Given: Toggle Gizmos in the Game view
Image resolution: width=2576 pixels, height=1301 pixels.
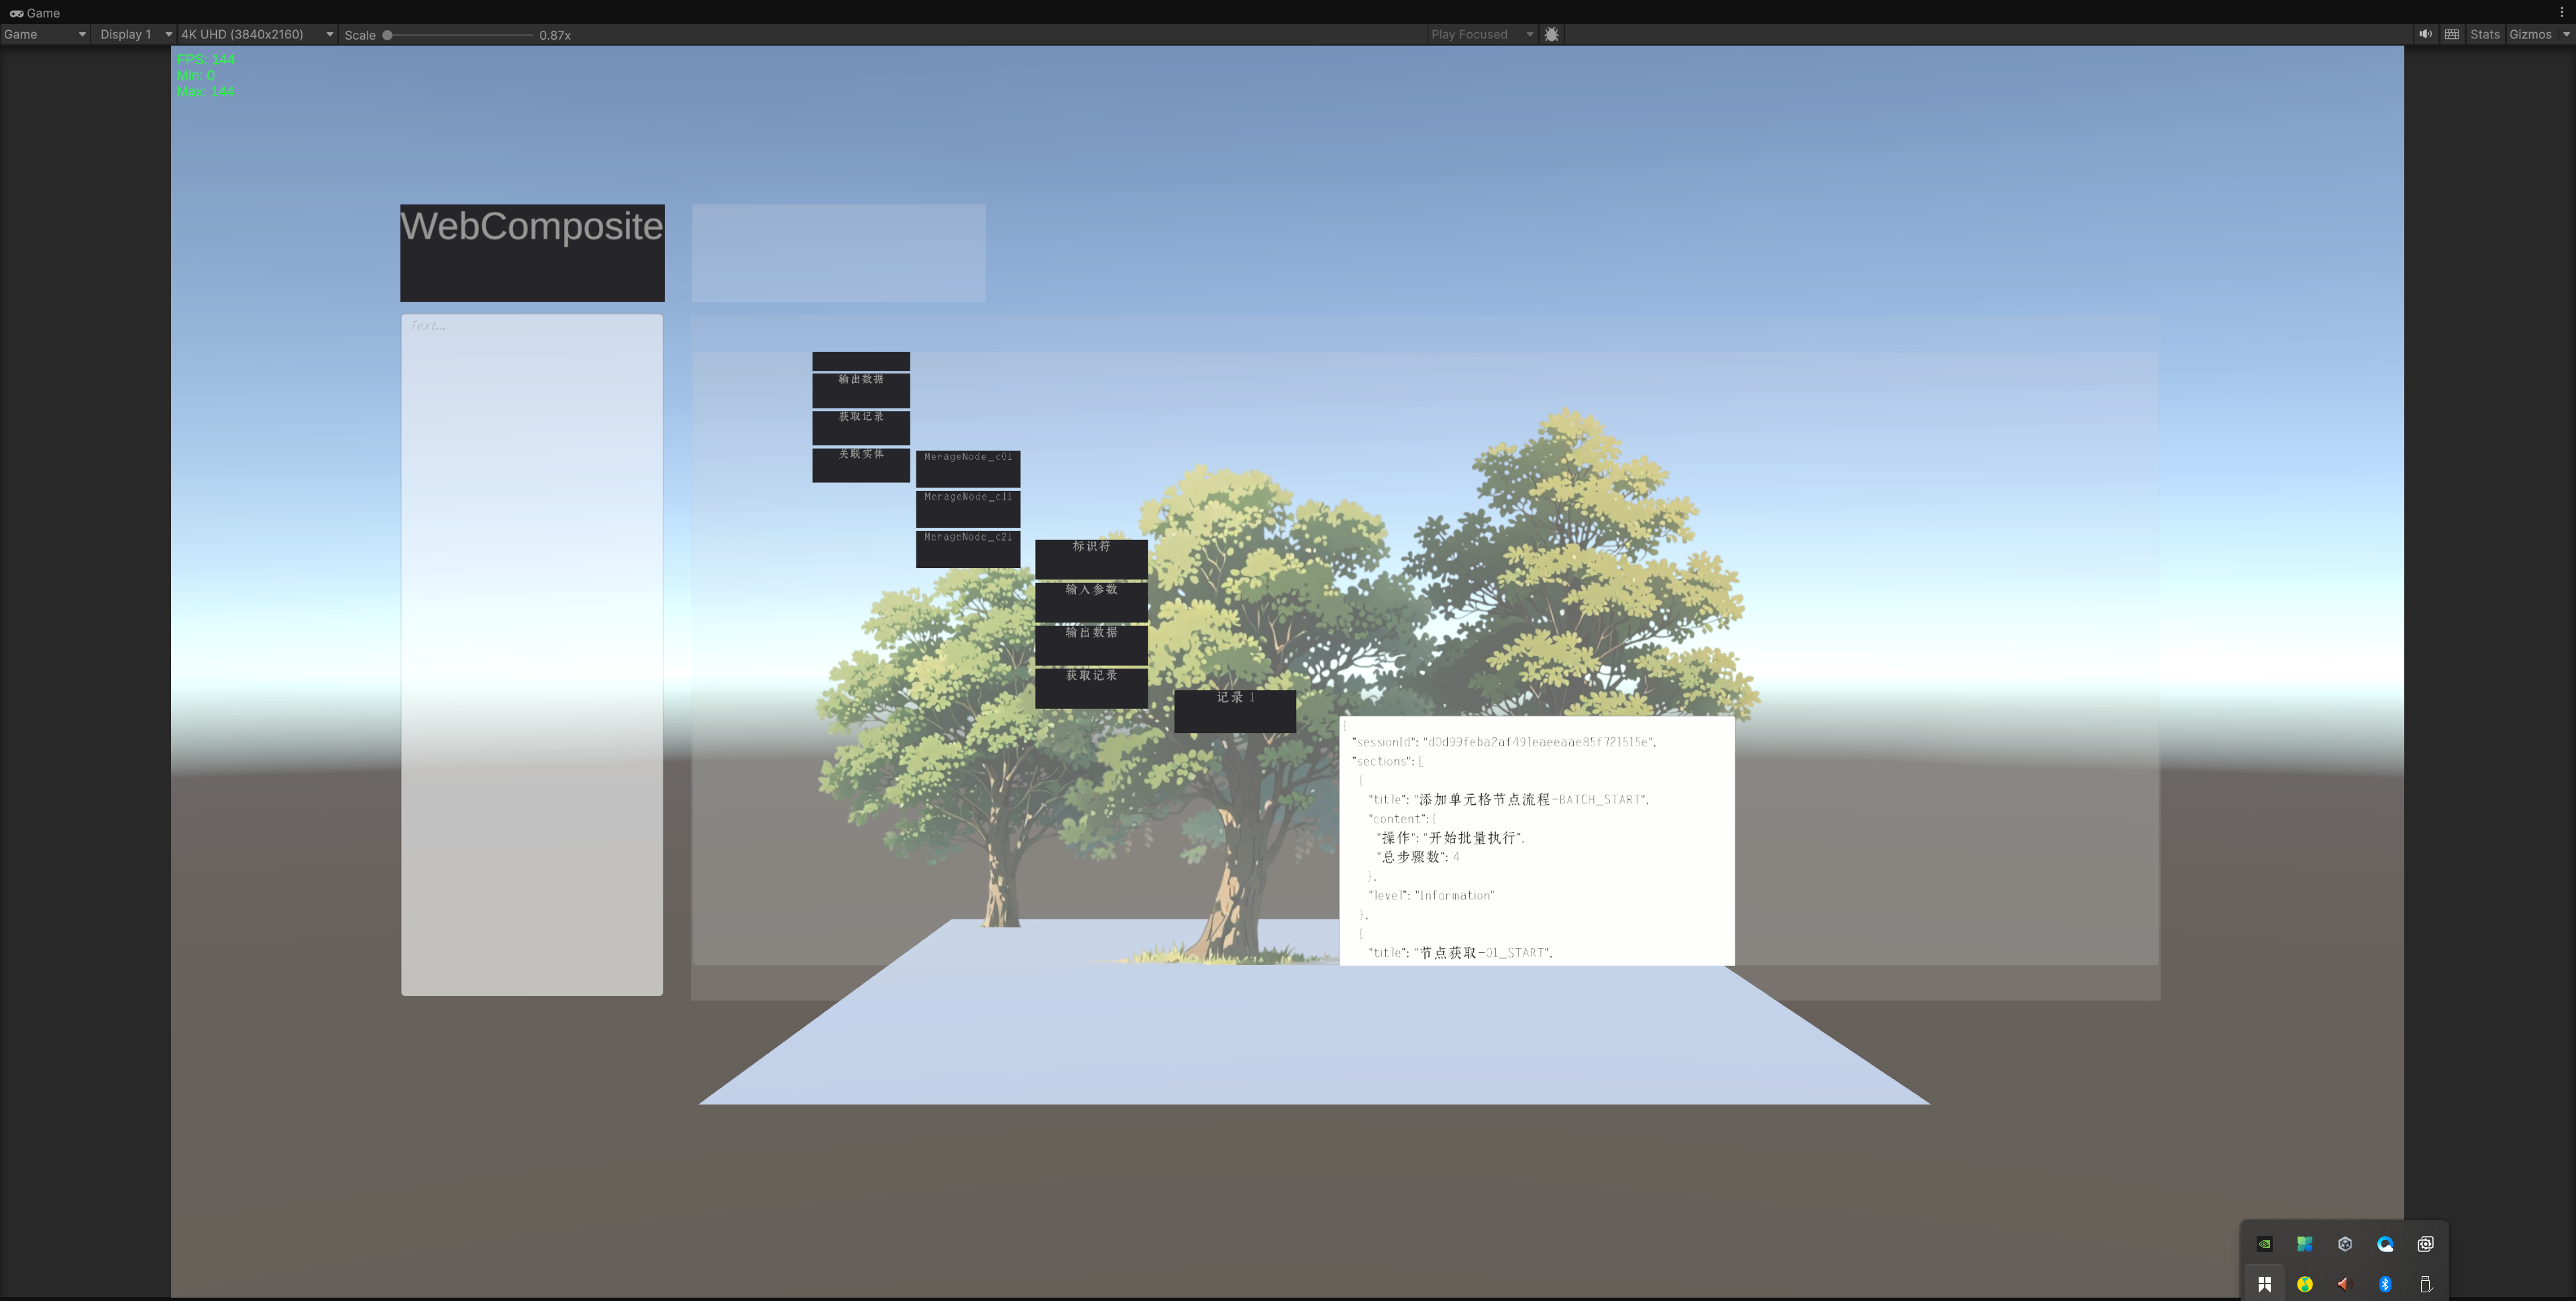Looking at the screenshot, I should coord(2530,34).
